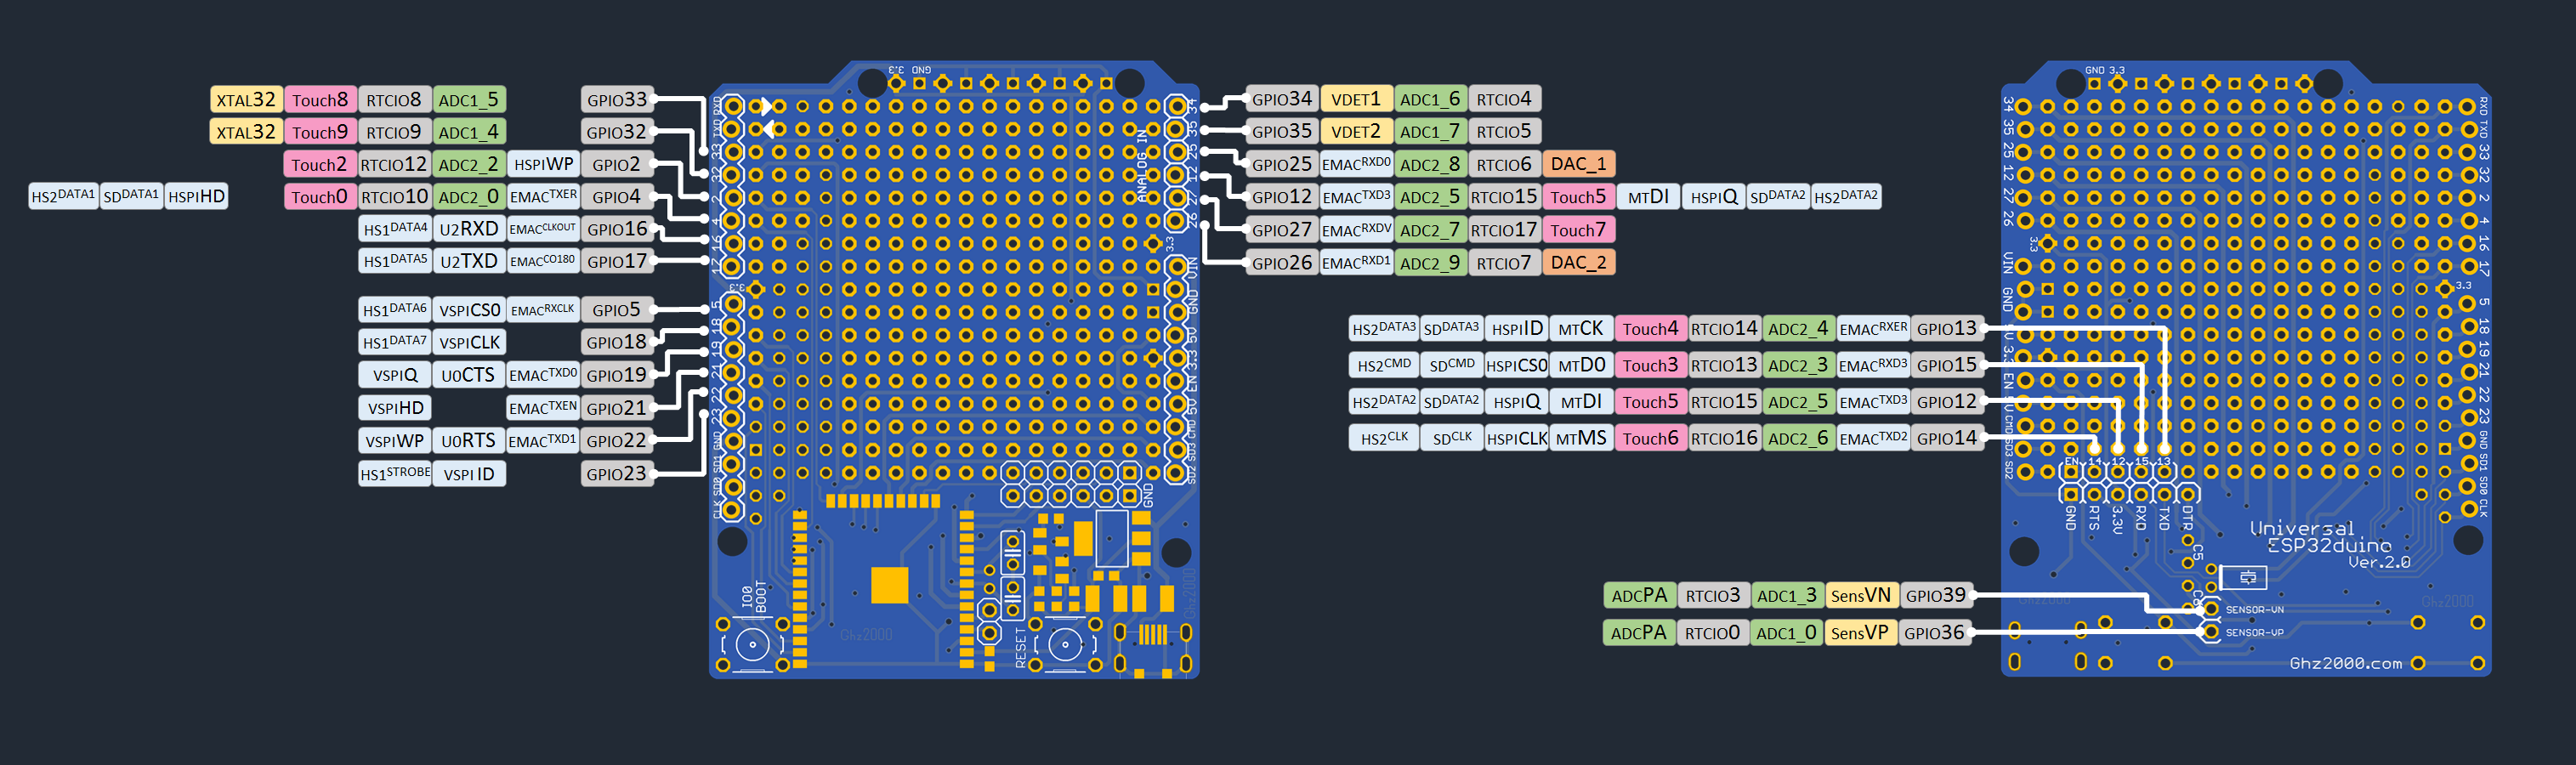Click the SENSOR-VP solder pad
Image resolution: width=2576 pixels, height=765 pixels.
click(x=2211, y=632)
